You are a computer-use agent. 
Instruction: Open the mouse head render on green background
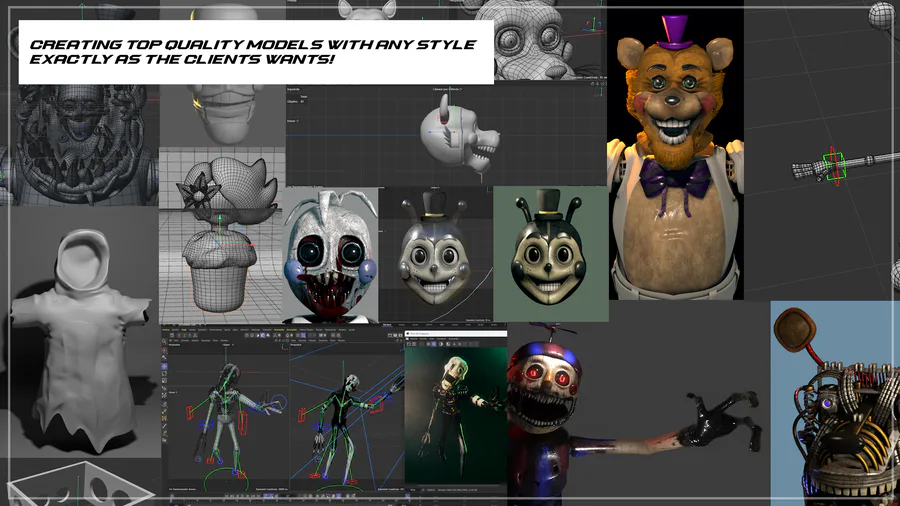[x=550, y=253]
